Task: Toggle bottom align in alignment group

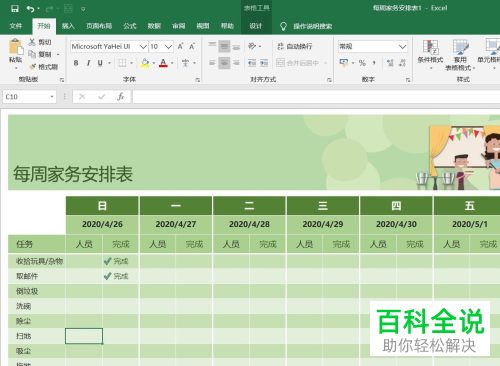Action: [236, 46]
